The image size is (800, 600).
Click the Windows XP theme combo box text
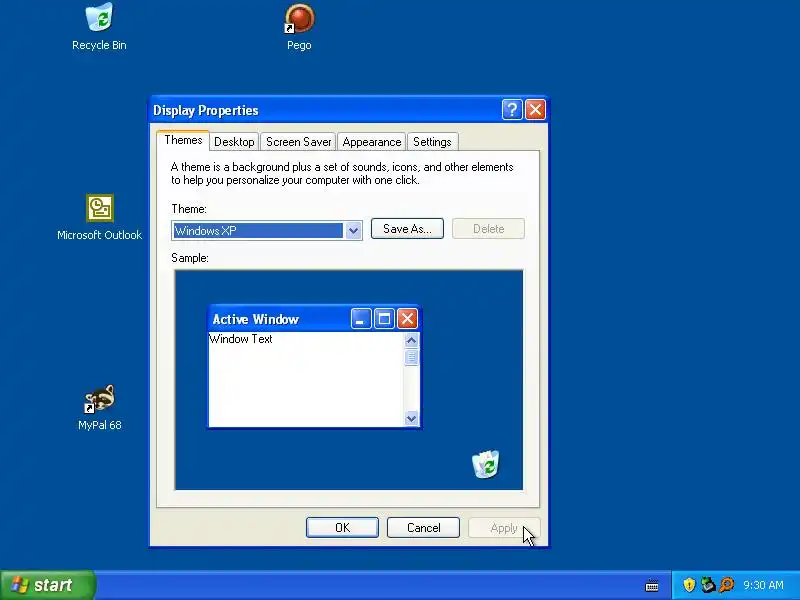coord(258,231)
